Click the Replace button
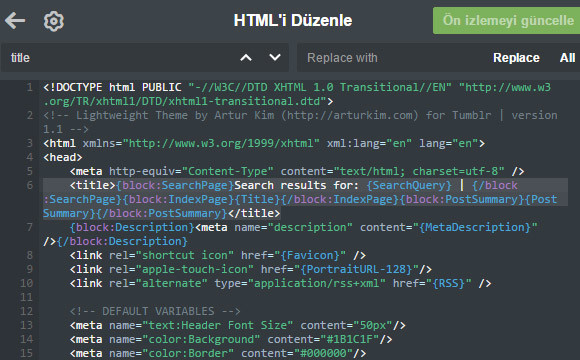The height and width of the screenshot is (360, 580). [x=516, y=58]
